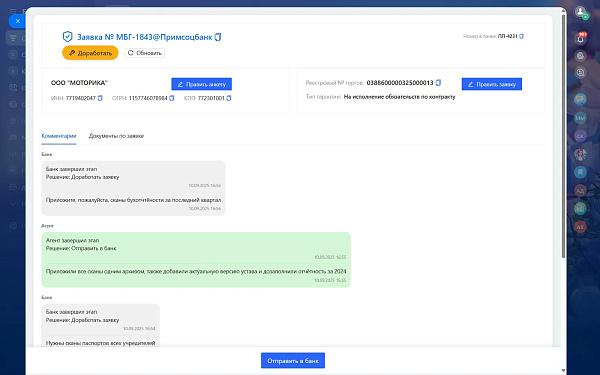Open the user profile avatar icon

click(x=580, y=12)
